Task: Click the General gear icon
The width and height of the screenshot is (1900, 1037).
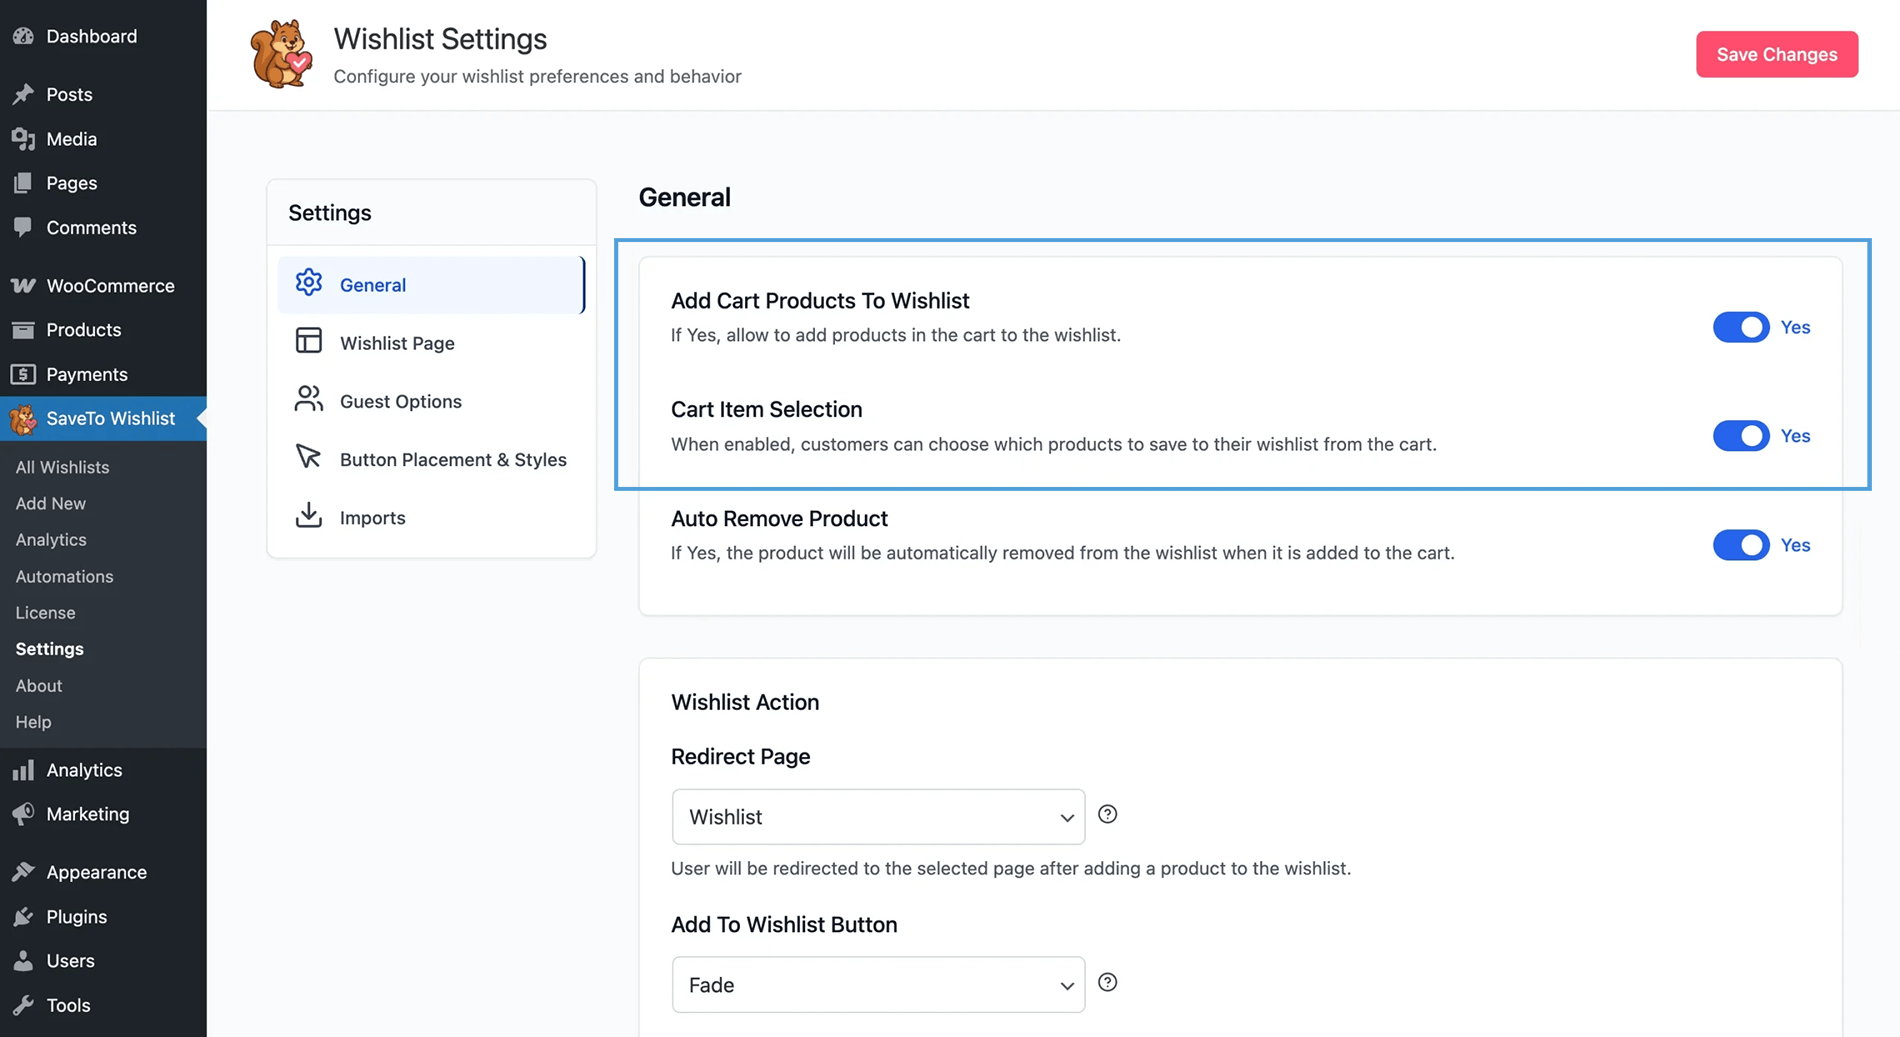Action: click(x=308, y=283)
